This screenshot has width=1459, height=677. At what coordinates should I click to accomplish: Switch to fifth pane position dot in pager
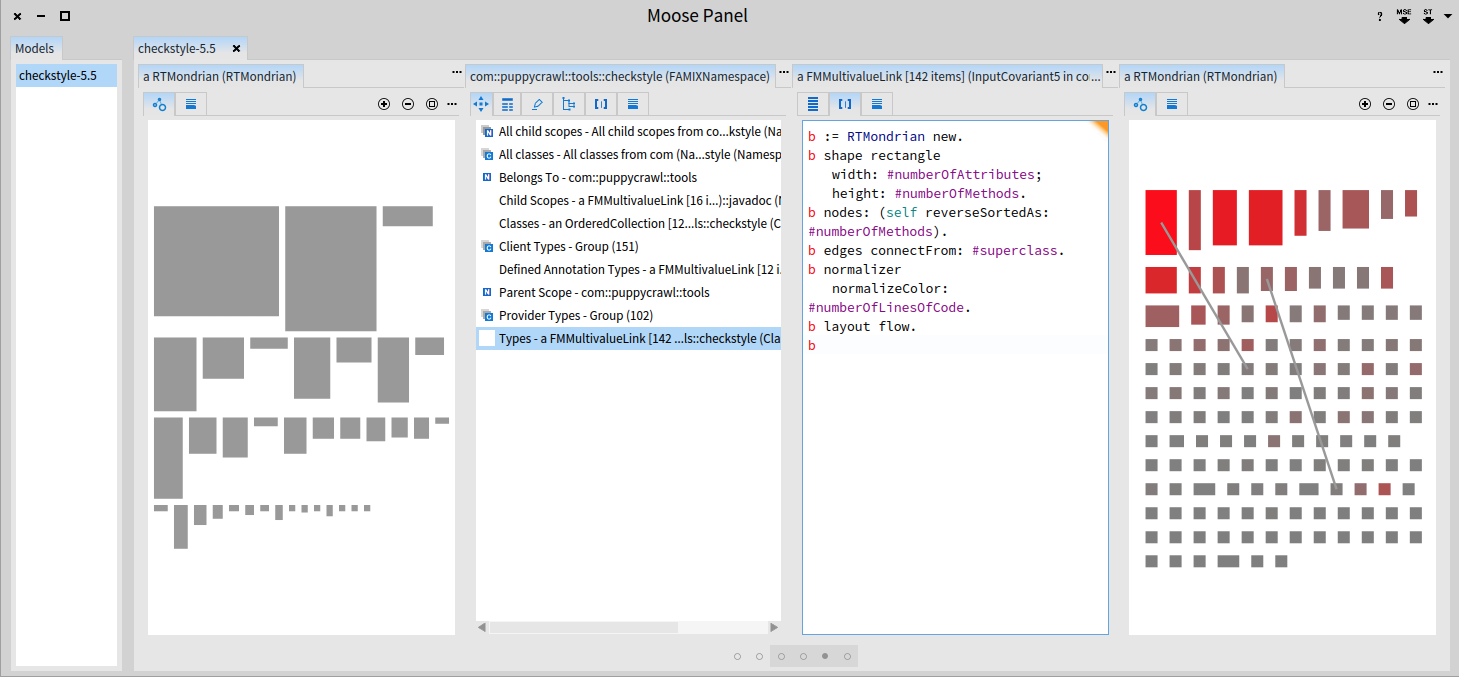click(825, 656)
